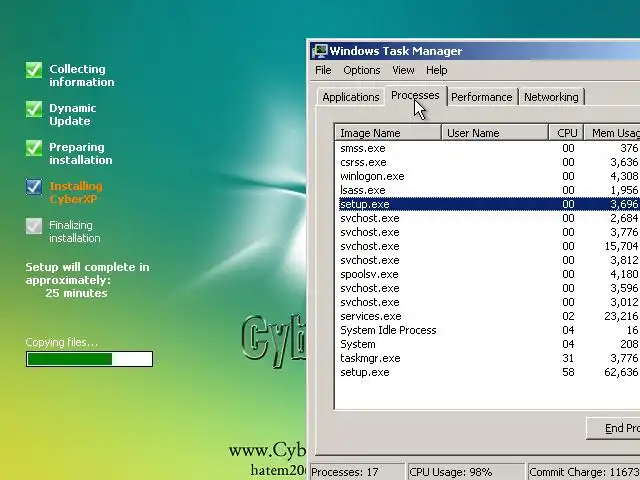Click the Installing CyberXP step label

click(76, 193)
